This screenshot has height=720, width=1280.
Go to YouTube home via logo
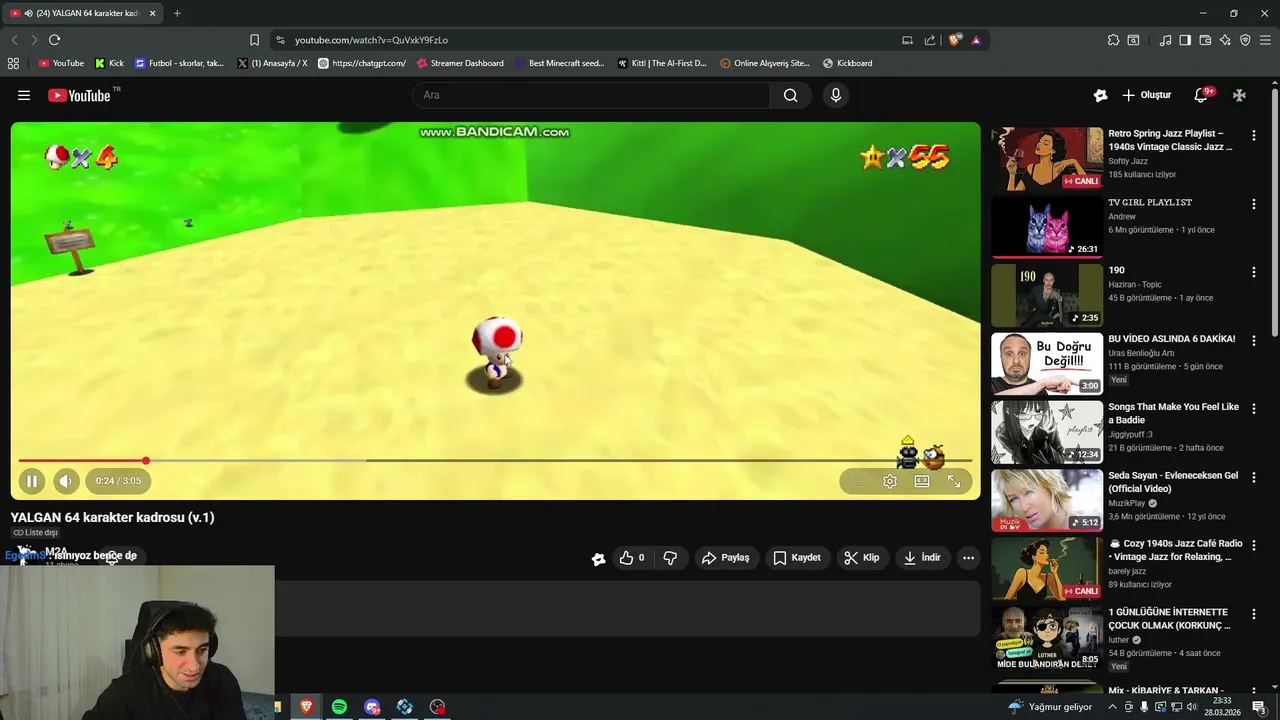click(79, 95)
